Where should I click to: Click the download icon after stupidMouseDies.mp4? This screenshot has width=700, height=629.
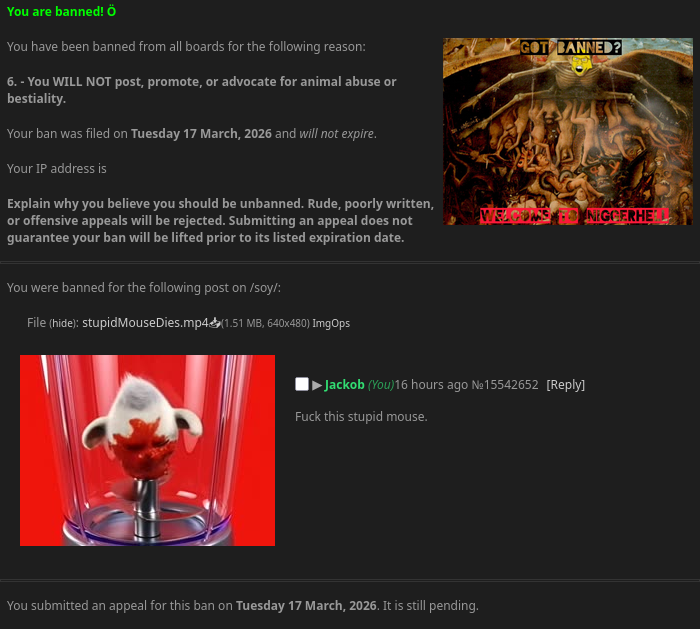click(x=215, y=322)
